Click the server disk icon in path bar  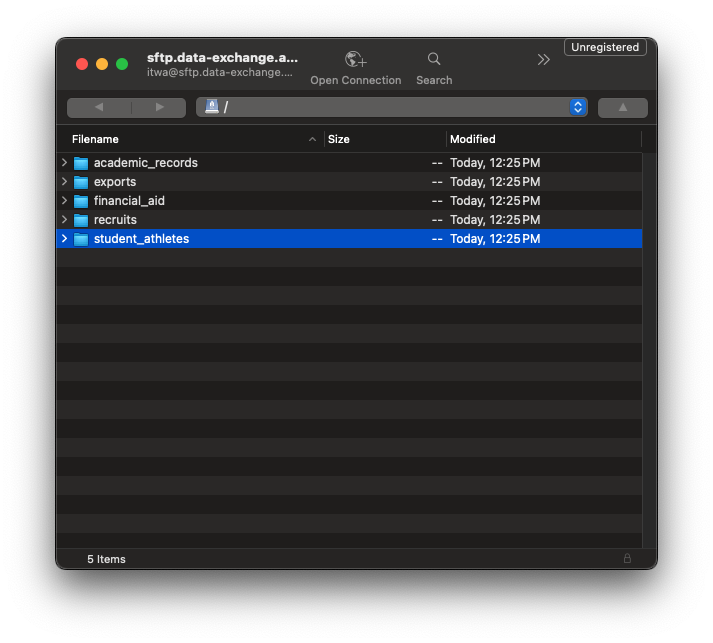212,106
